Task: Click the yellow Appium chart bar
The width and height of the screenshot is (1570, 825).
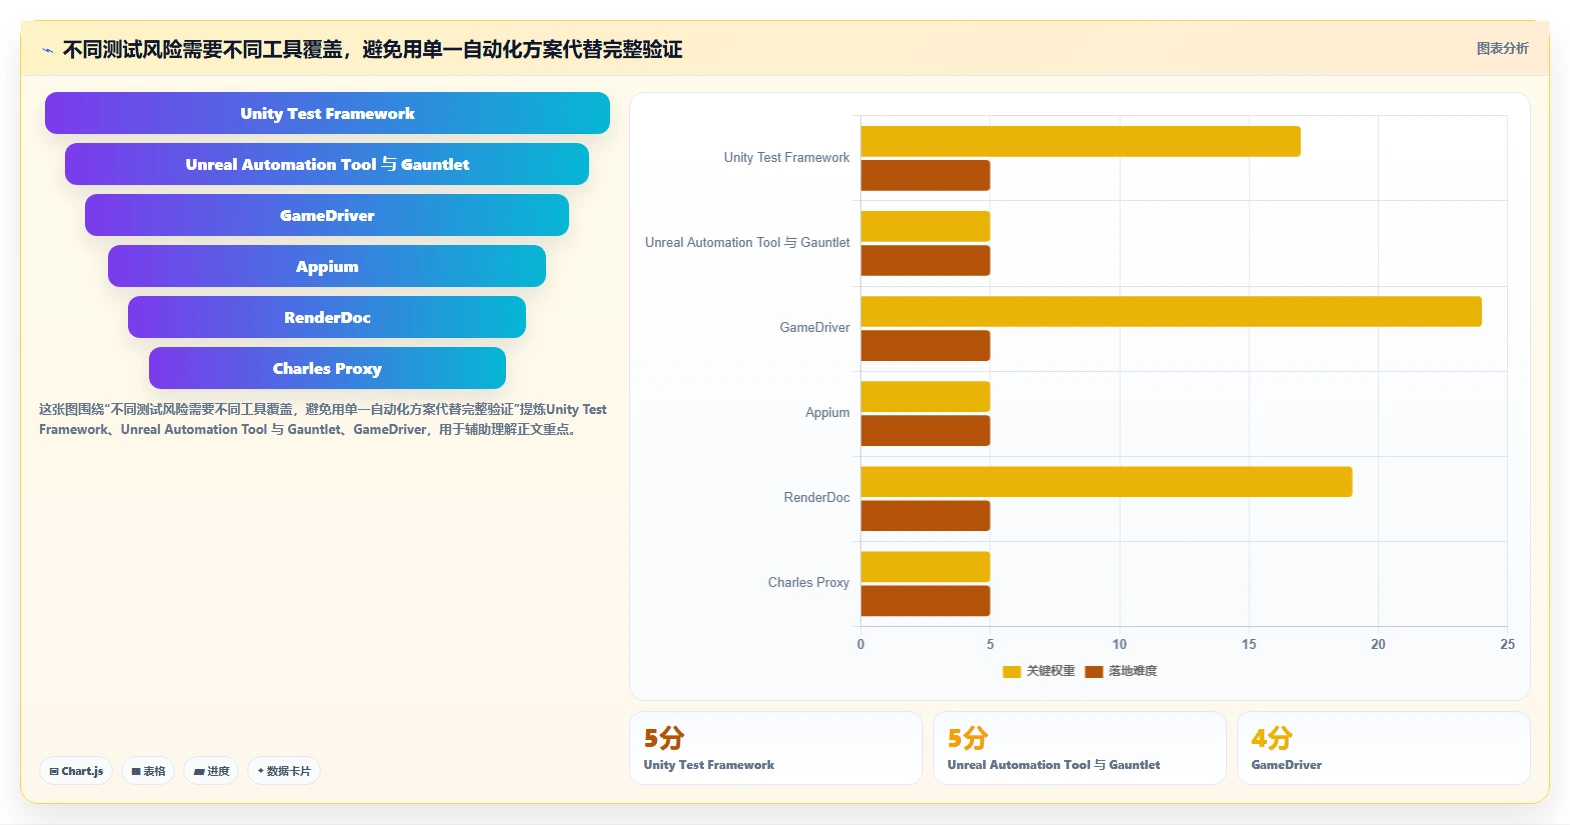Action: [x=925, y=396]
